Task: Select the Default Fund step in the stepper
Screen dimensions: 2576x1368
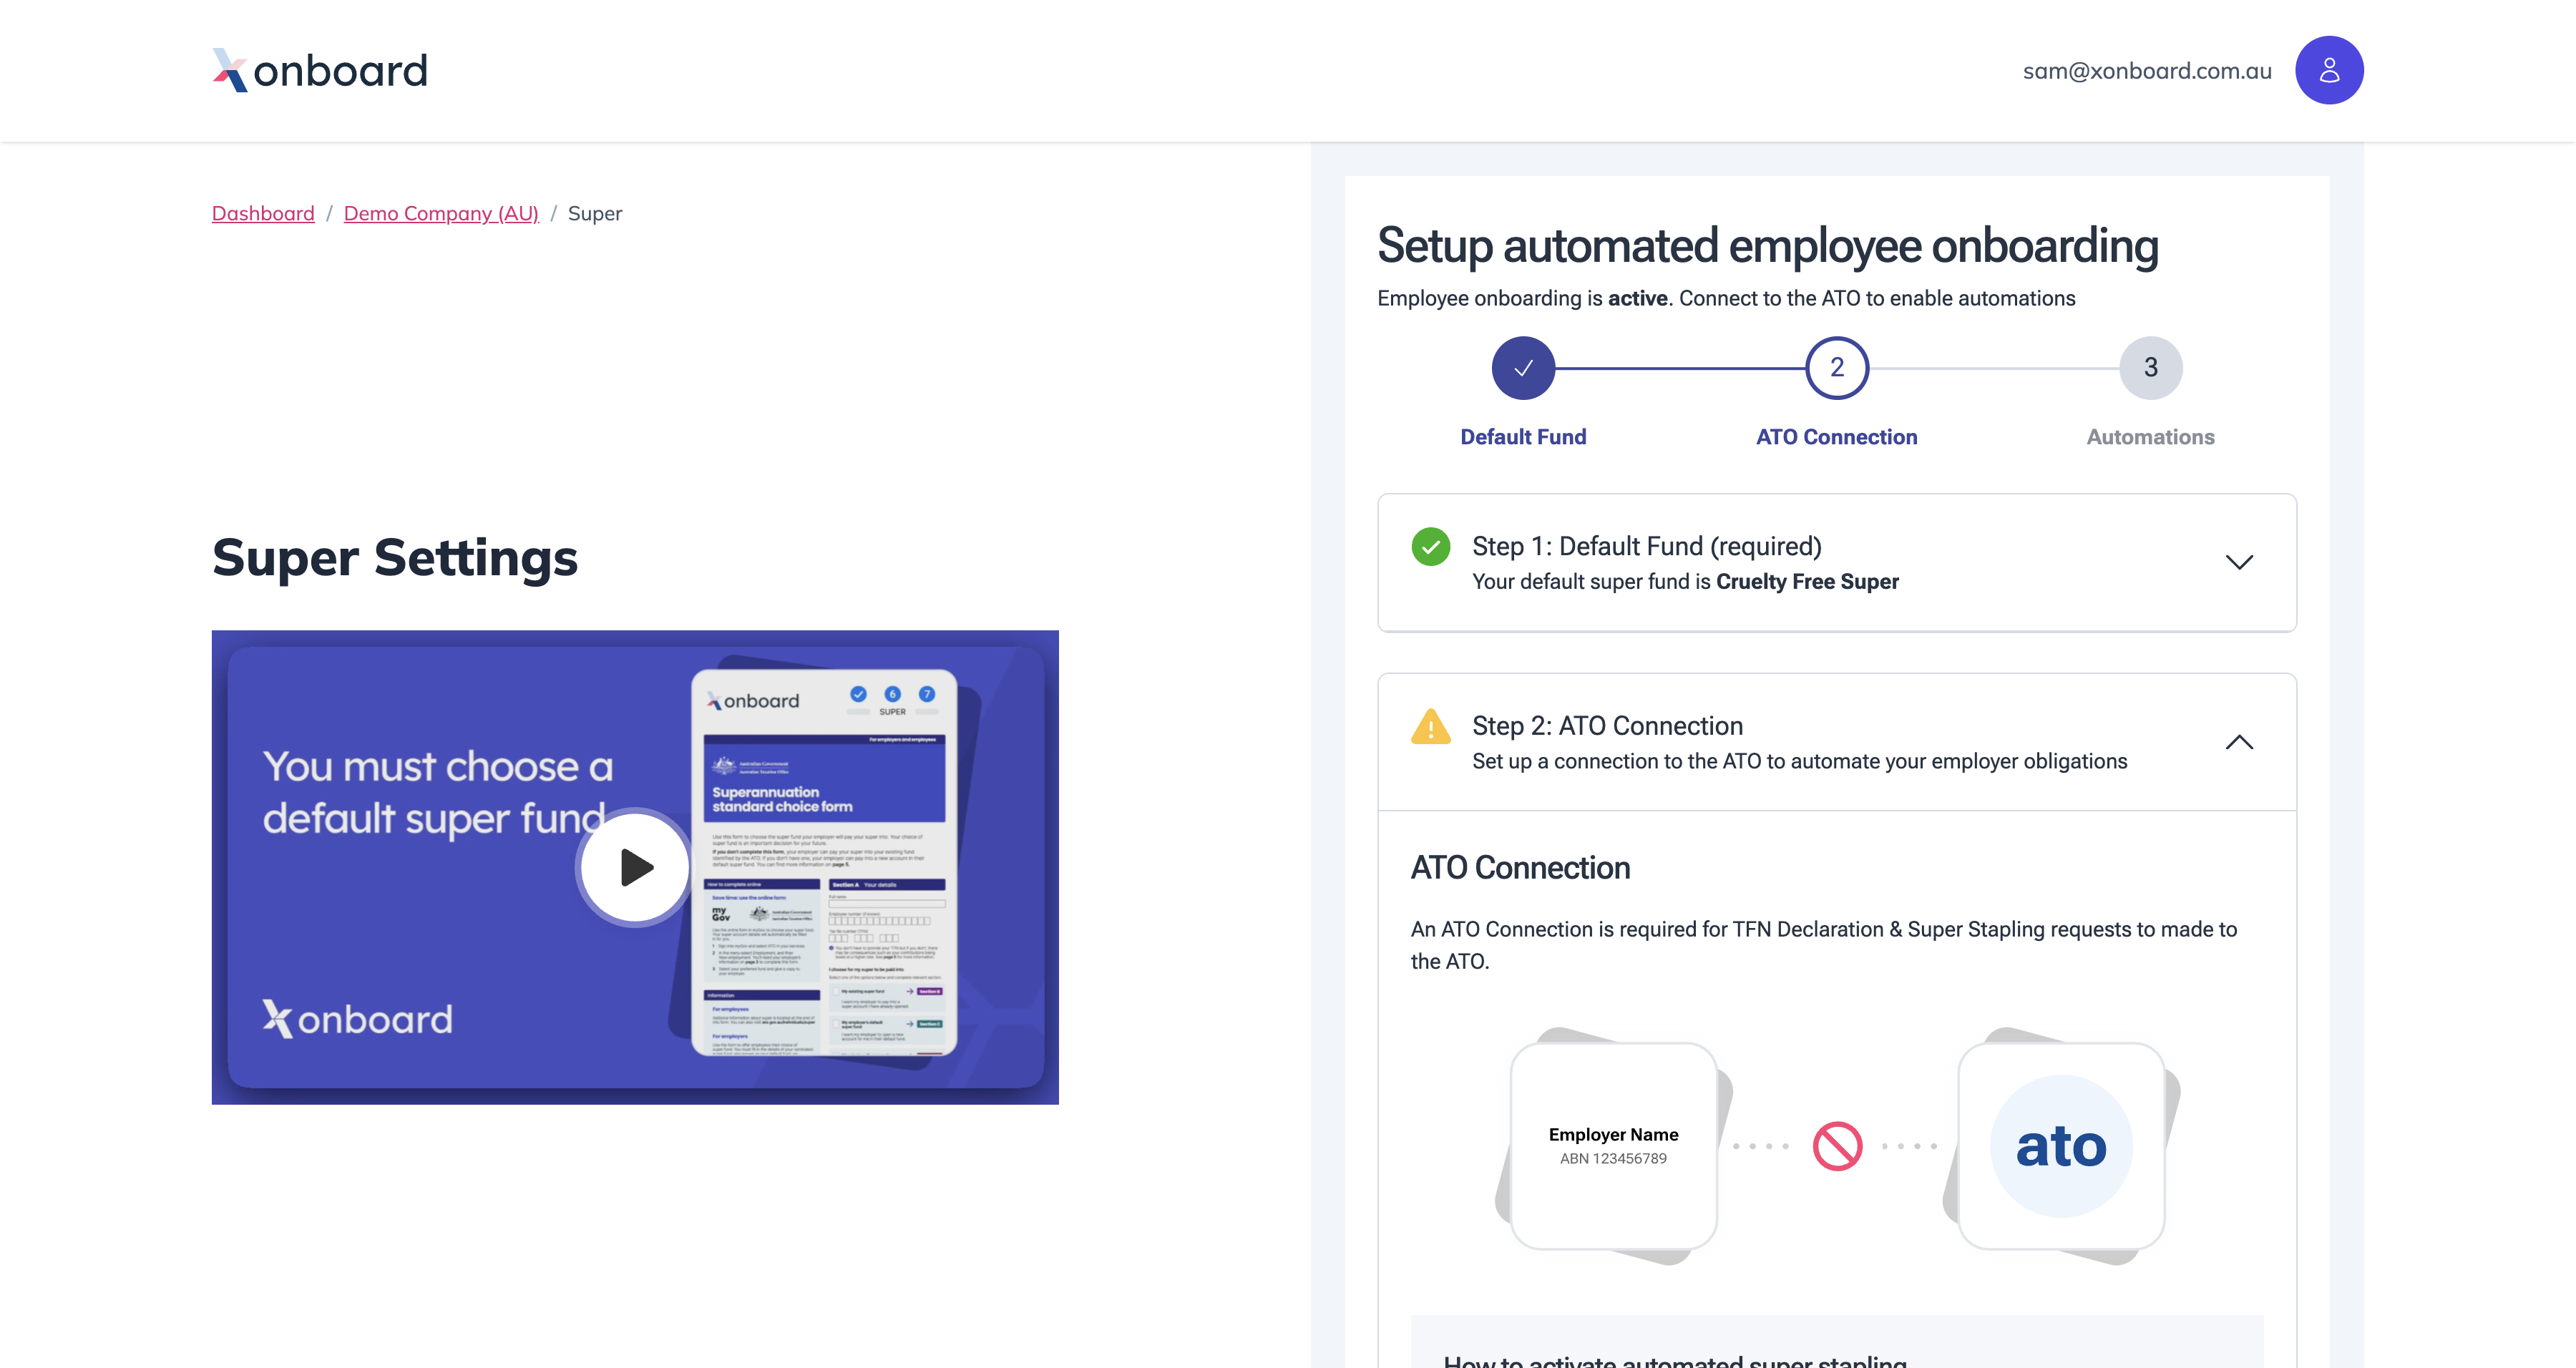Action: [x=1522, y=437]
